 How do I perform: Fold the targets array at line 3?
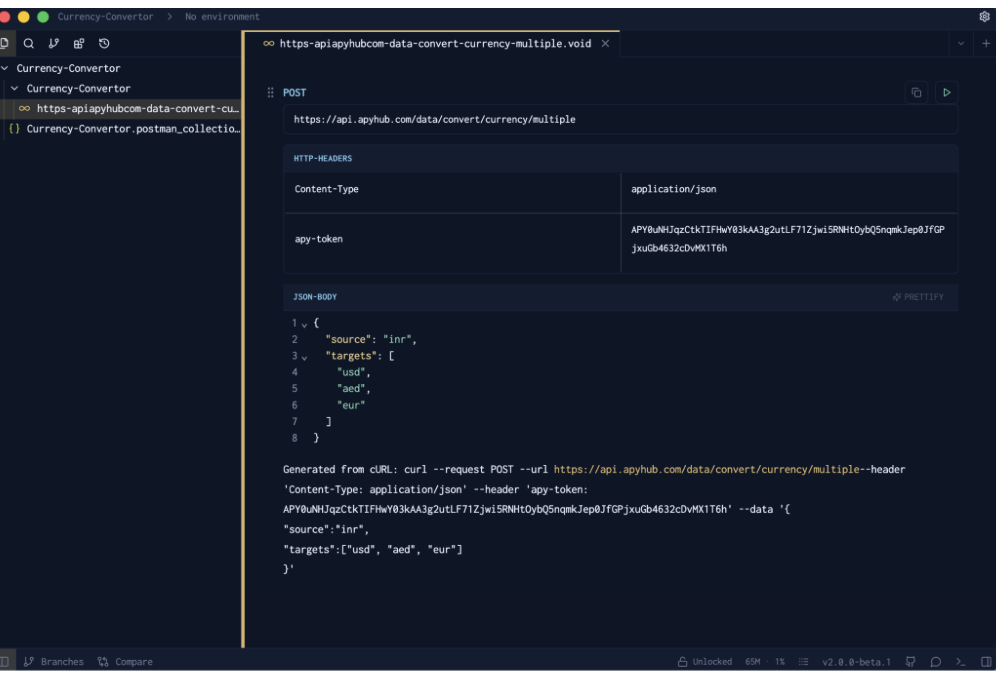click(x=304, y=357)
